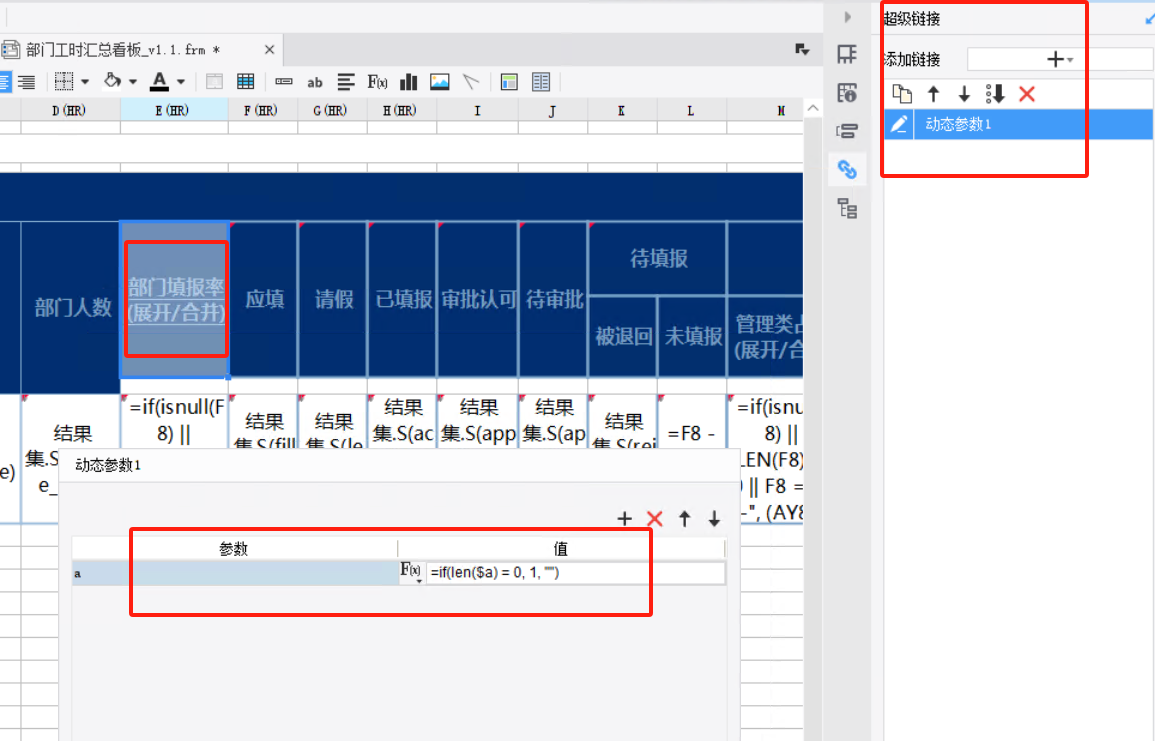
Task: Click the merge cells icon
Action: (x=214, y=82)
